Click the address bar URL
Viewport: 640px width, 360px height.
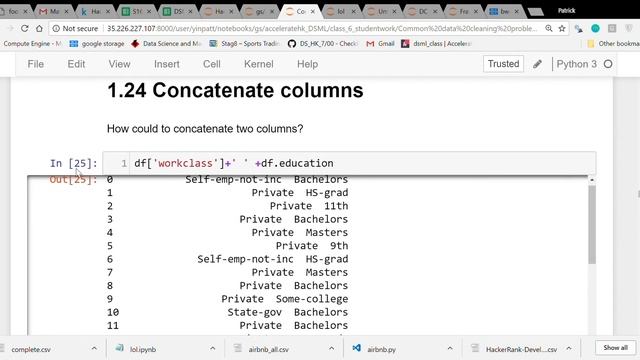point(321,28)
